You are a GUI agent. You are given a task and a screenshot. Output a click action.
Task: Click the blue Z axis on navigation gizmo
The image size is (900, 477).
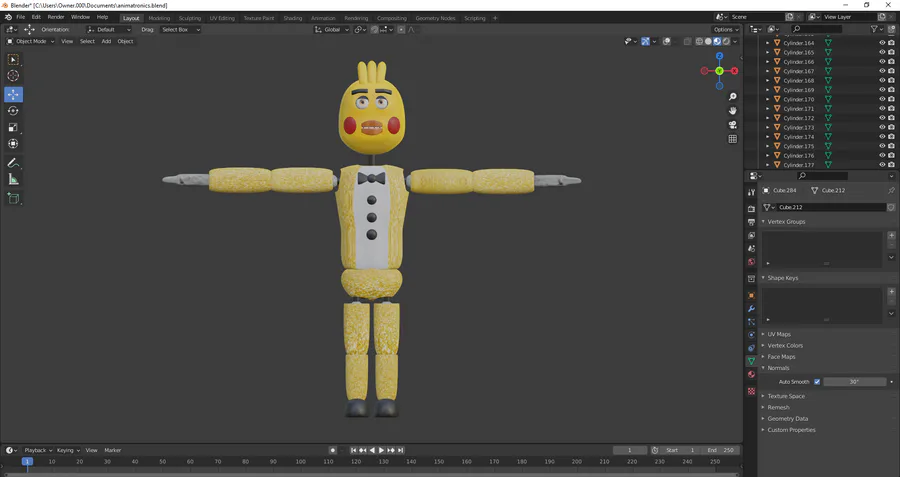(719, 56)
